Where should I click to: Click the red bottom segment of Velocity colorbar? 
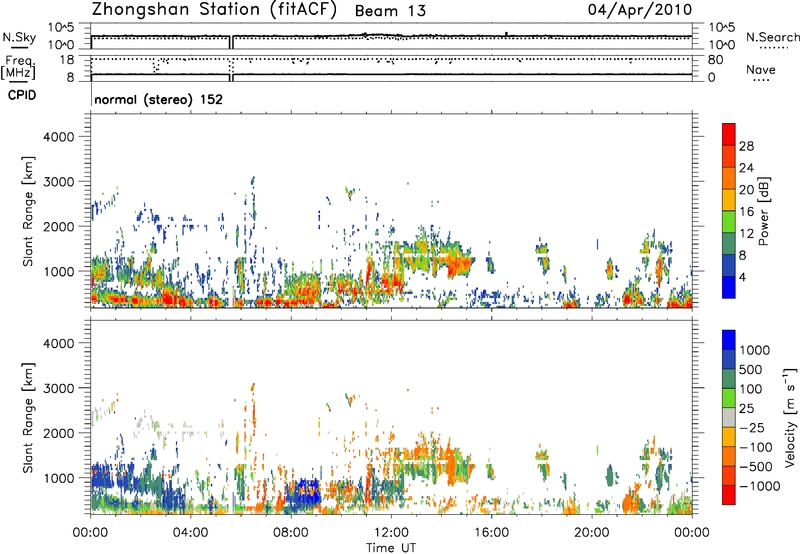729,495
